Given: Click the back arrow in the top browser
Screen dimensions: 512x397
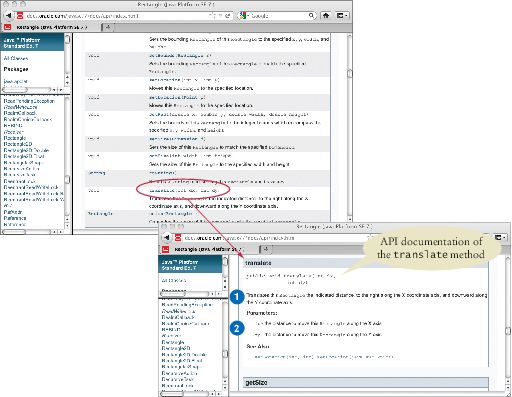Looking at the screenshot, I should click(x=9, y=16).
